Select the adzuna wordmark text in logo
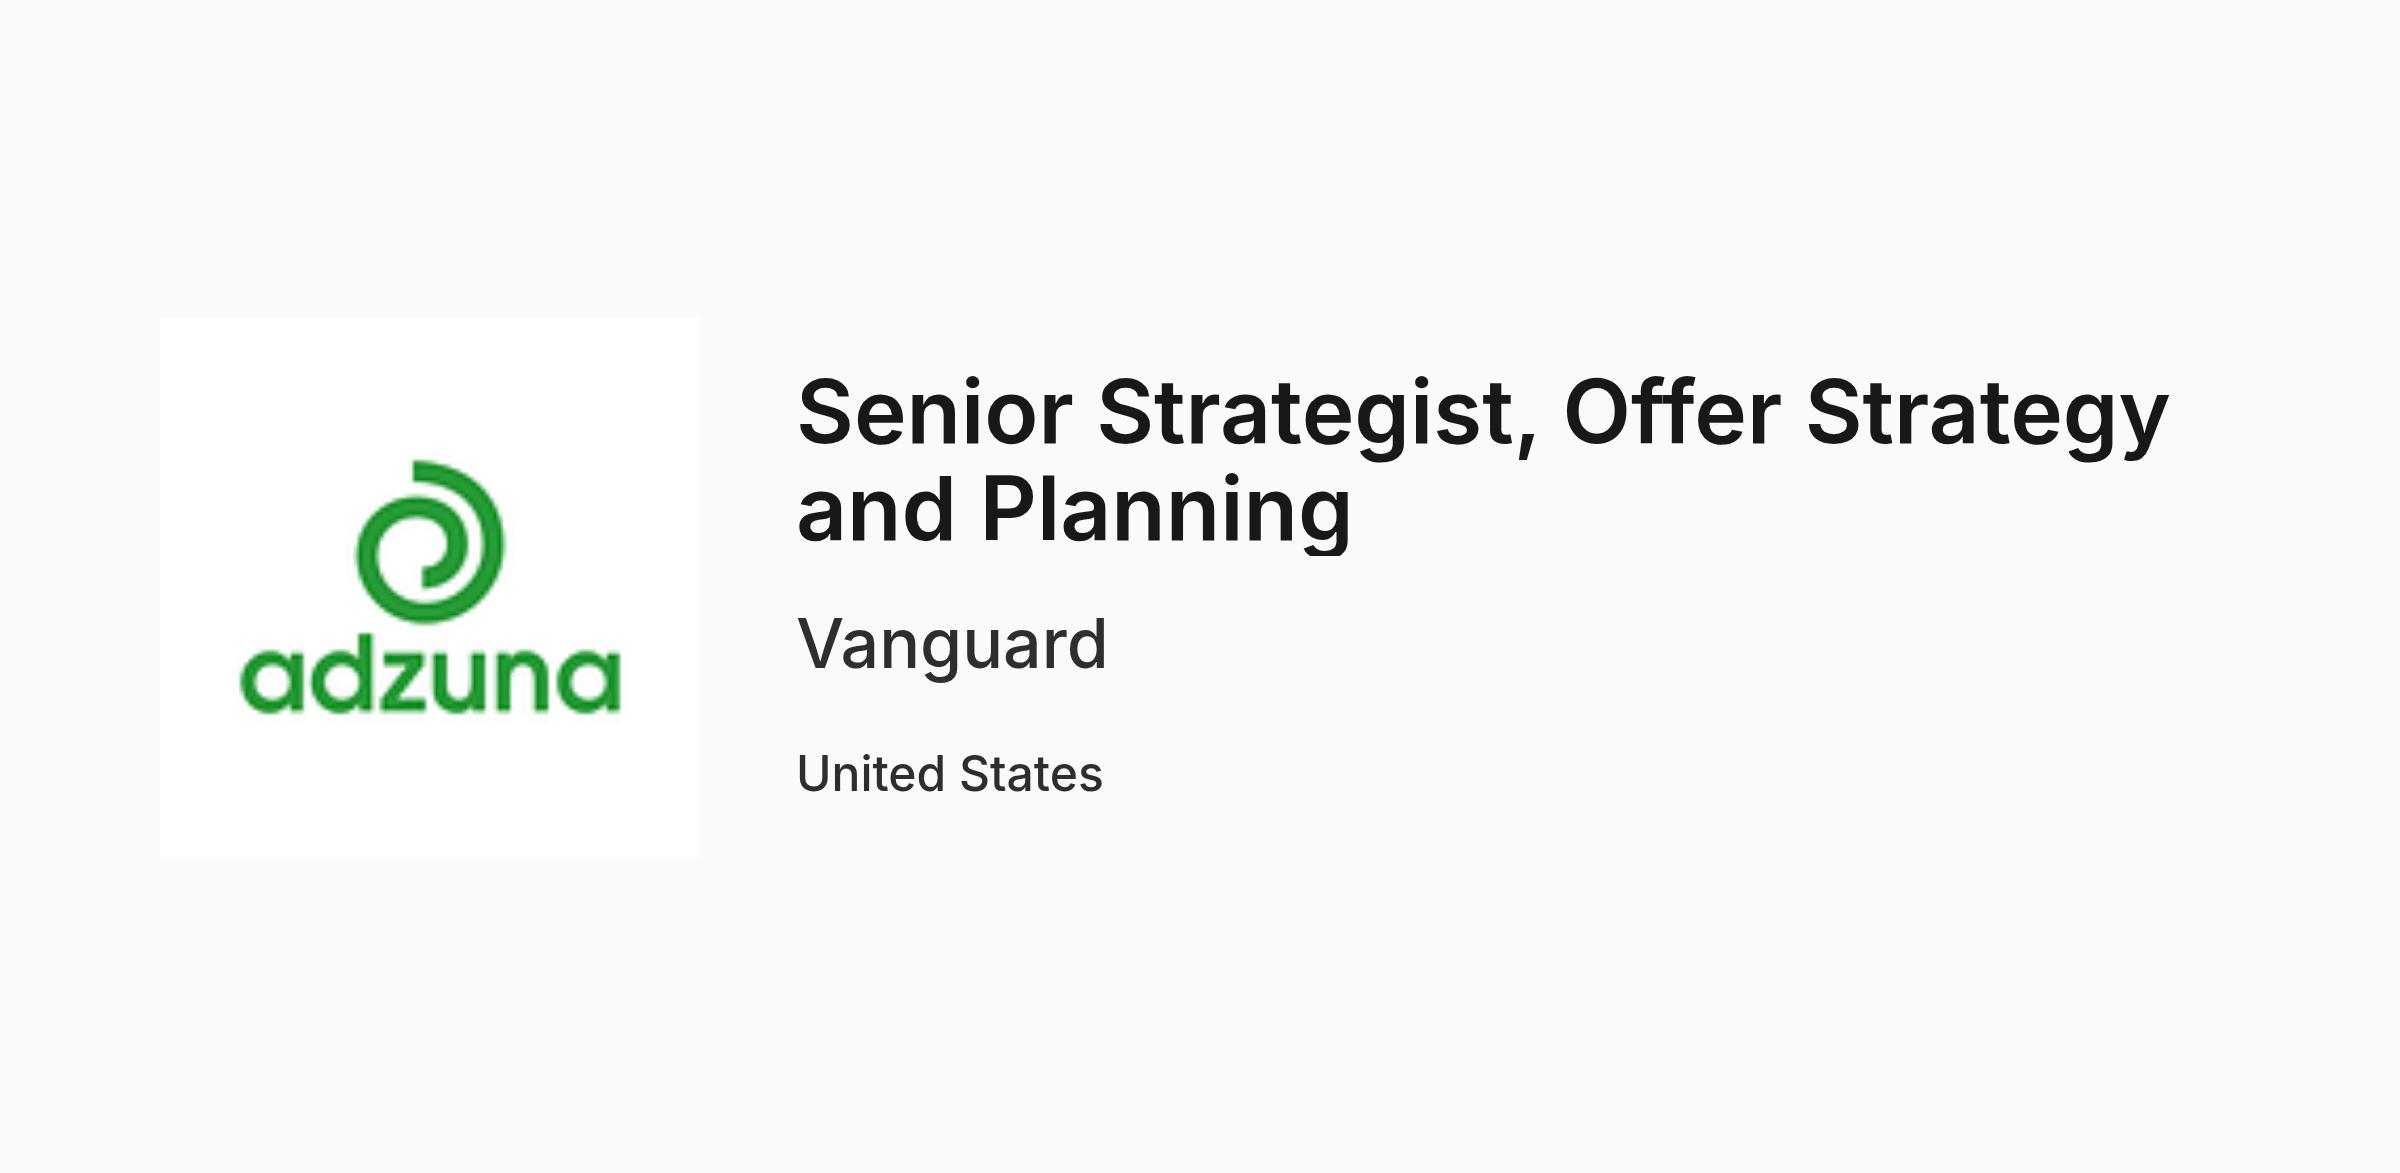The image size is (2400, 1173). (430, 681)
